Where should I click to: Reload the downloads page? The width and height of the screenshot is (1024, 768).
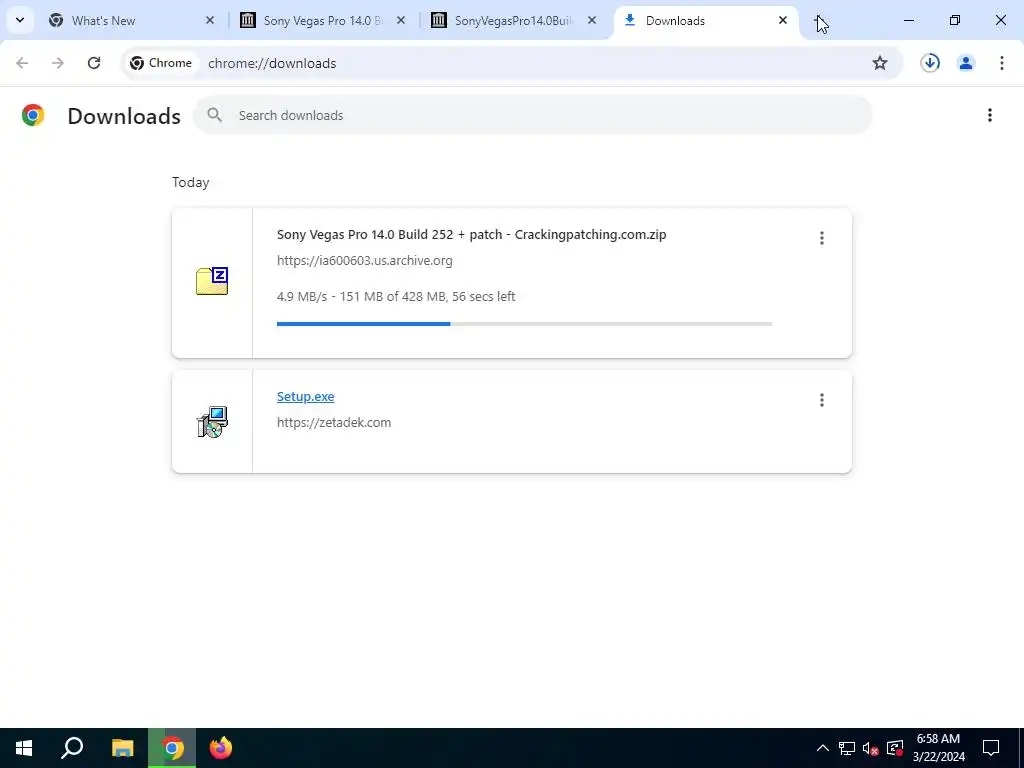(94, 63)
